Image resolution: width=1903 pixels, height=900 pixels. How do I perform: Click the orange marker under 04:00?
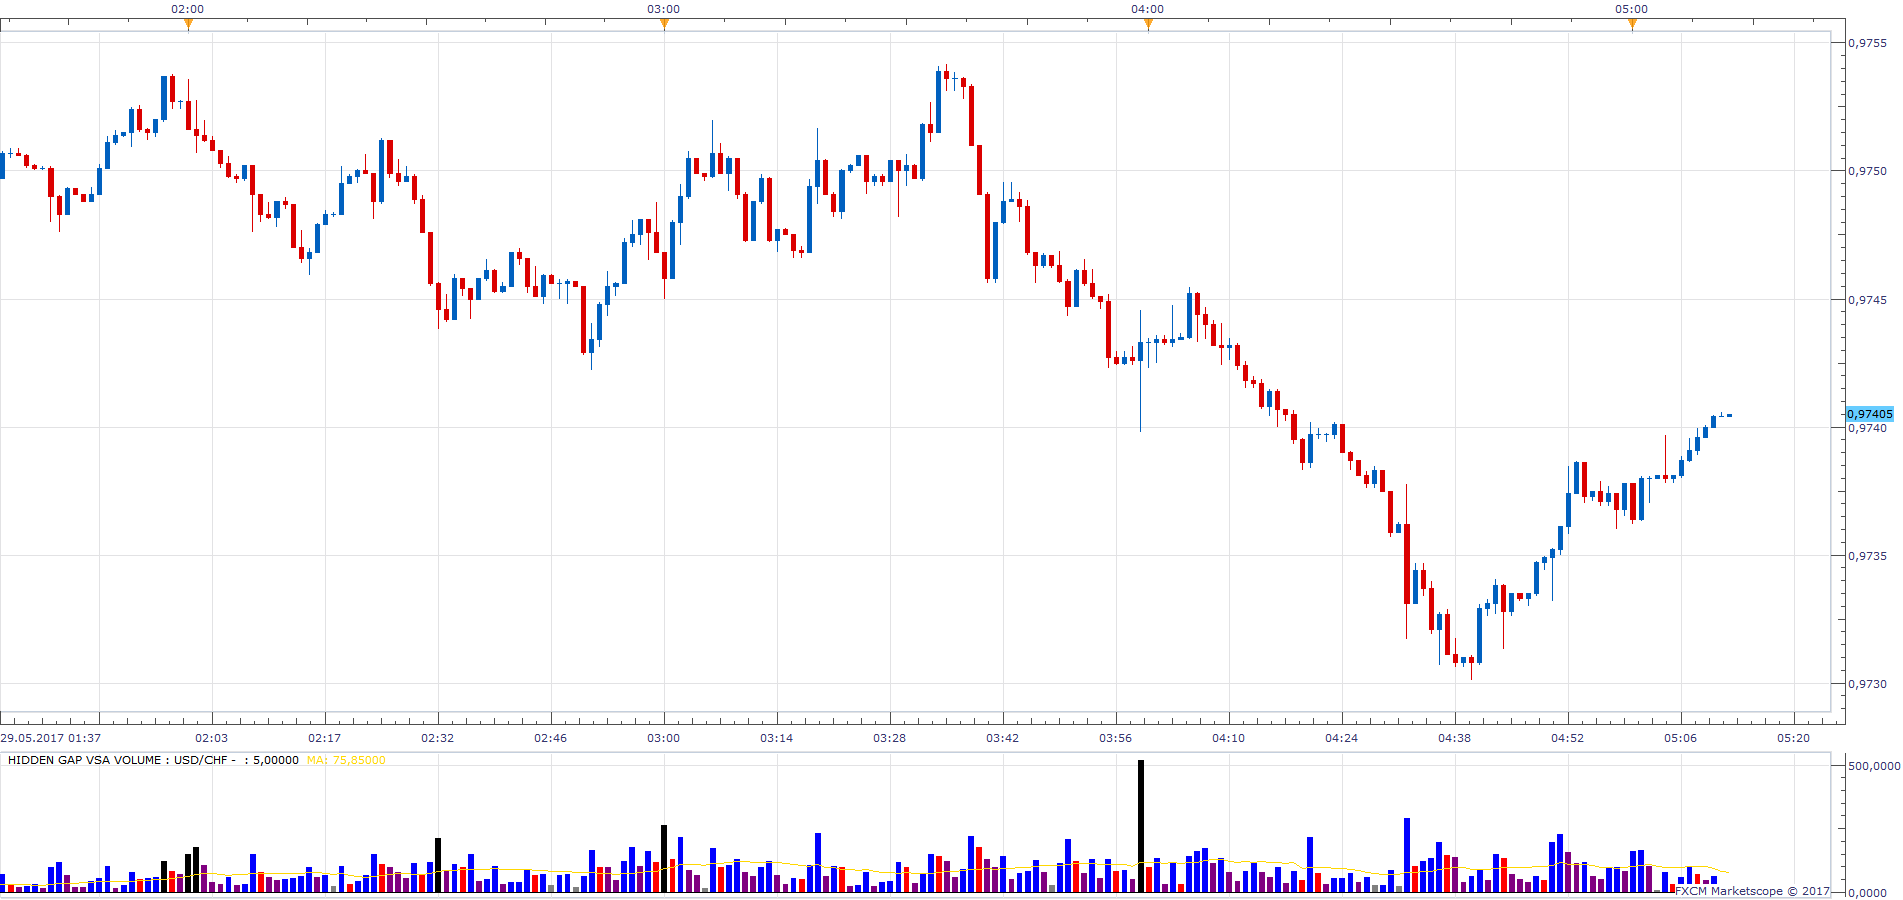[x=1148, y=25]
